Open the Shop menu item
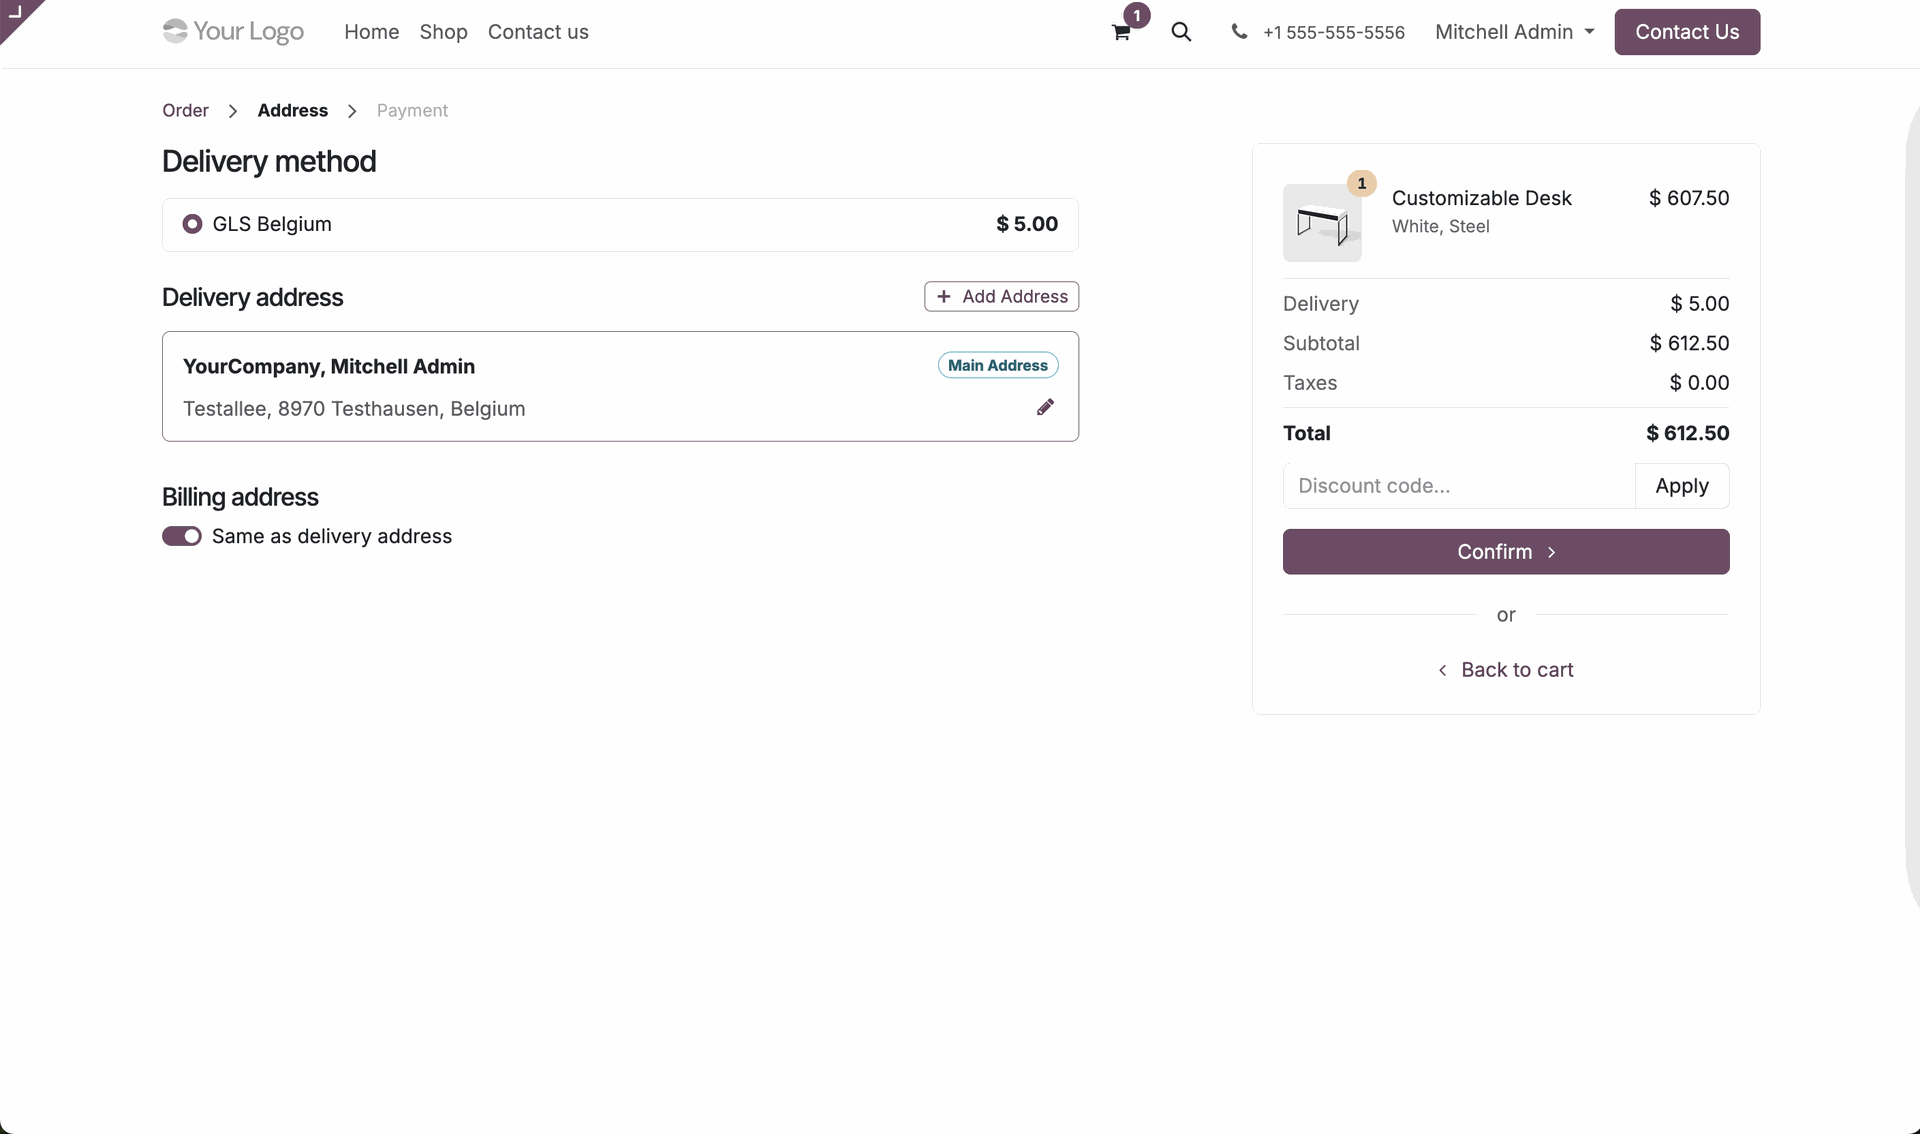This screenshot has width=1920, height=1134. tap(443, 32)
